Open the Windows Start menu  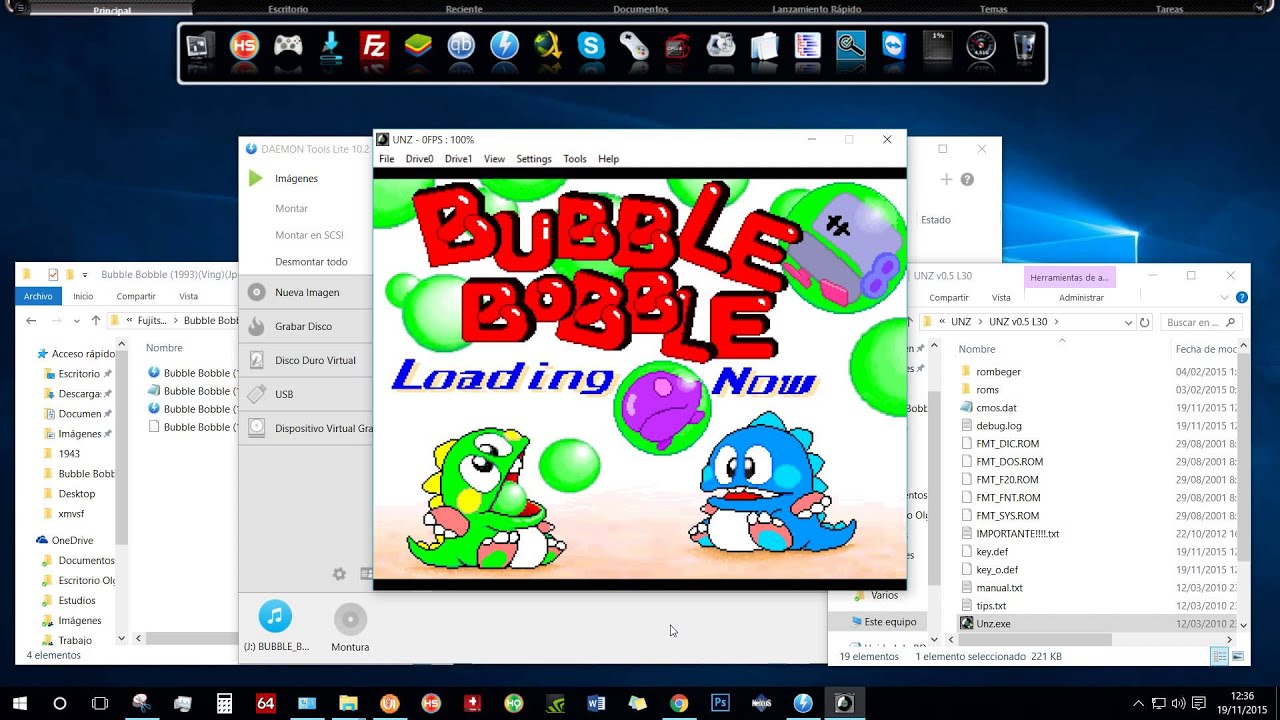(19, 703)
